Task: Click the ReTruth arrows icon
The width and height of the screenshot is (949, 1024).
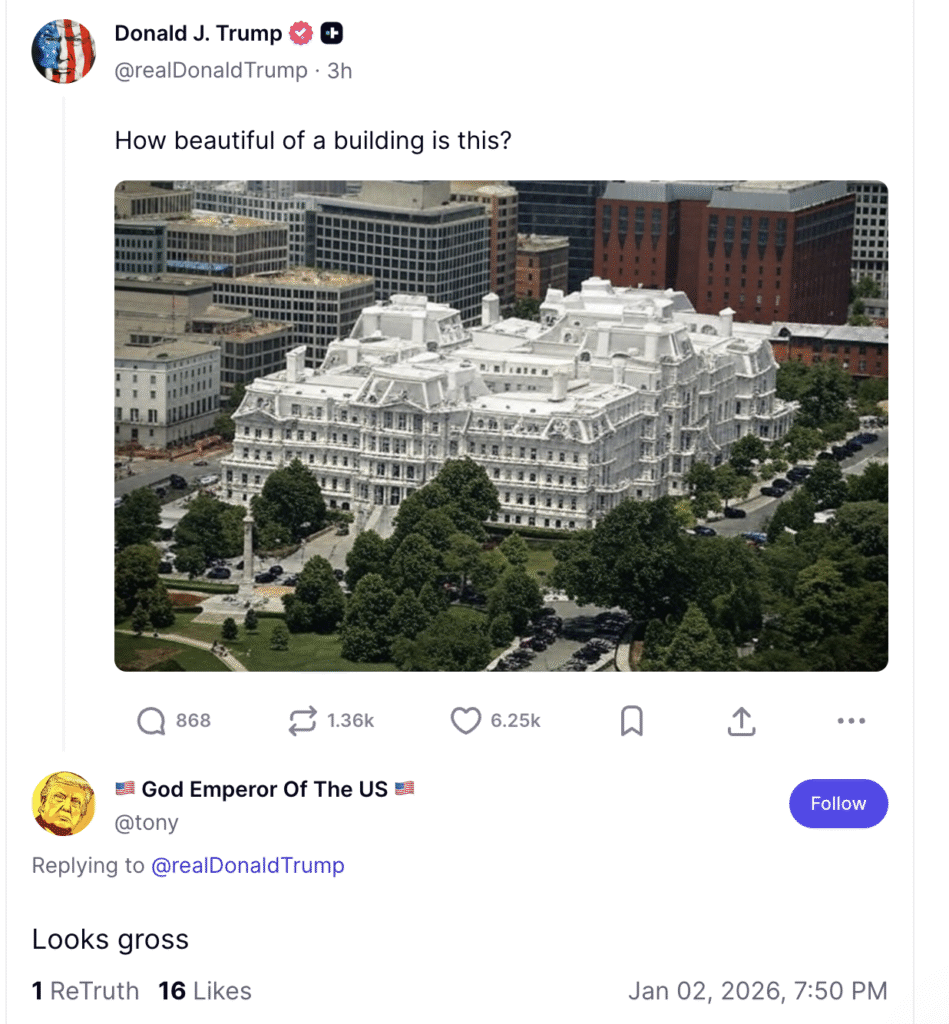Action: pyautogui.click(x=301, y=721)
